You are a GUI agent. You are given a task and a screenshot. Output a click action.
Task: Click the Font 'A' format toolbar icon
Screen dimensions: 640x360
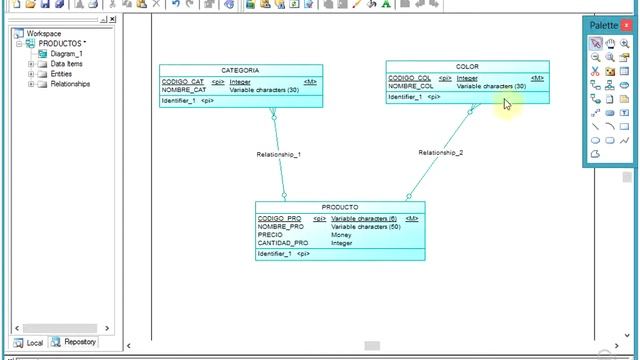(x=386, y=4)
